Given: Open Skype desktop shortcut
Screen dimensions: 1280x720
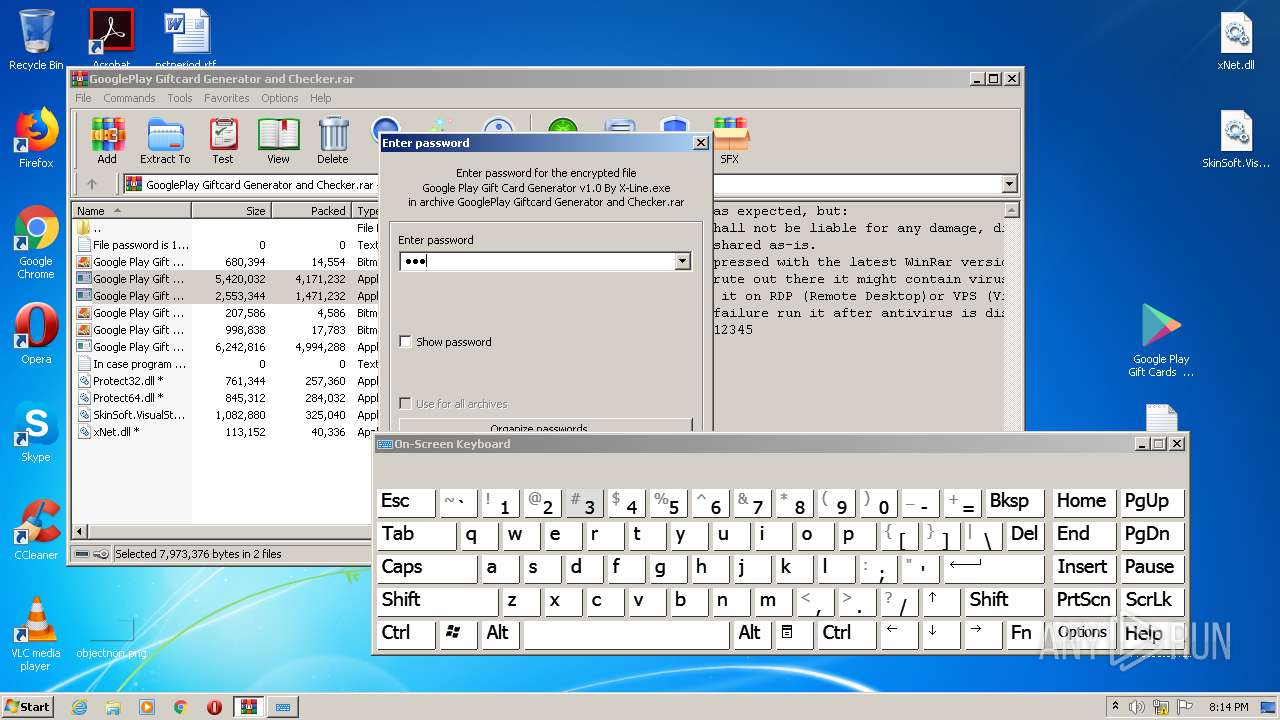Looking at the screenshot, I should point(36,432).
